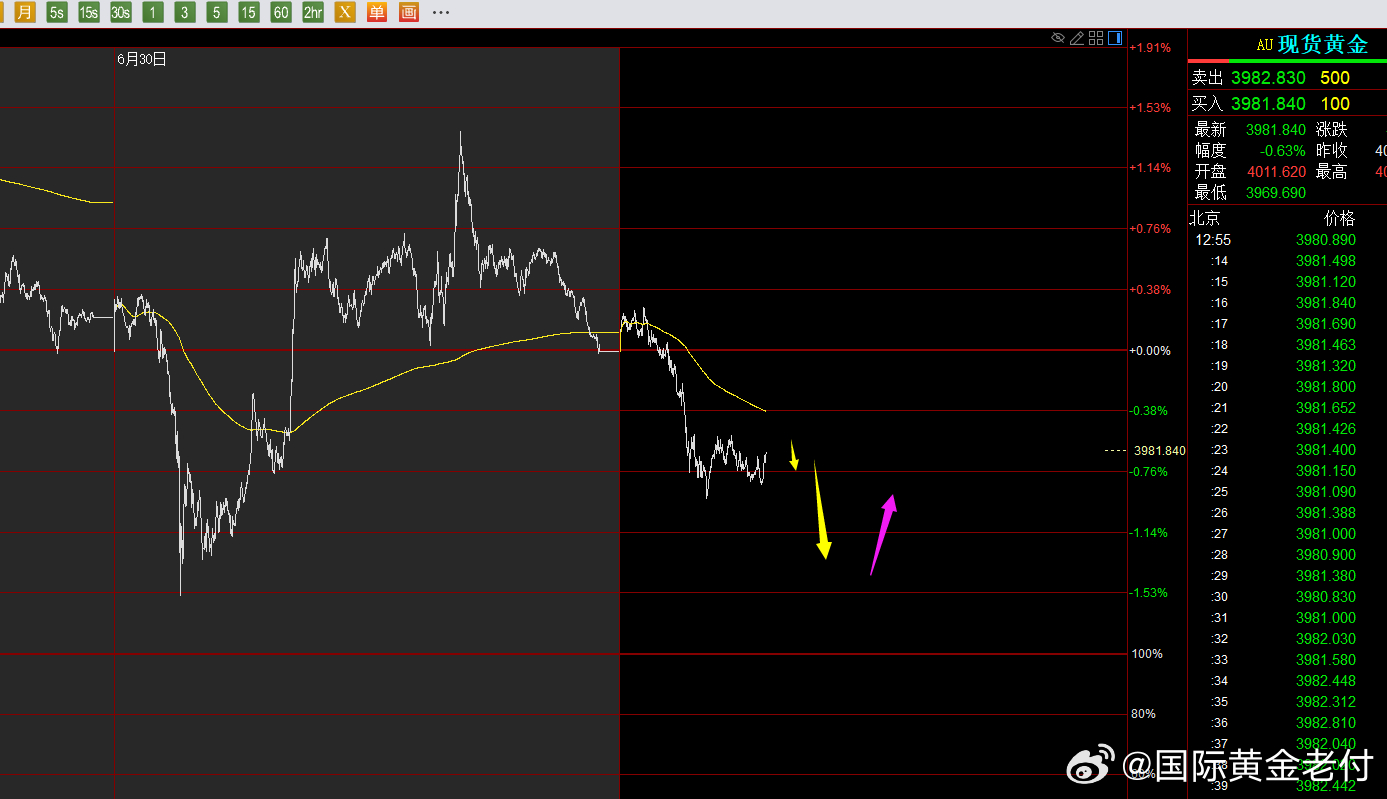Click the -1.53% axis label
This screenshot has height=799, width=1387.
(1150, 593)
